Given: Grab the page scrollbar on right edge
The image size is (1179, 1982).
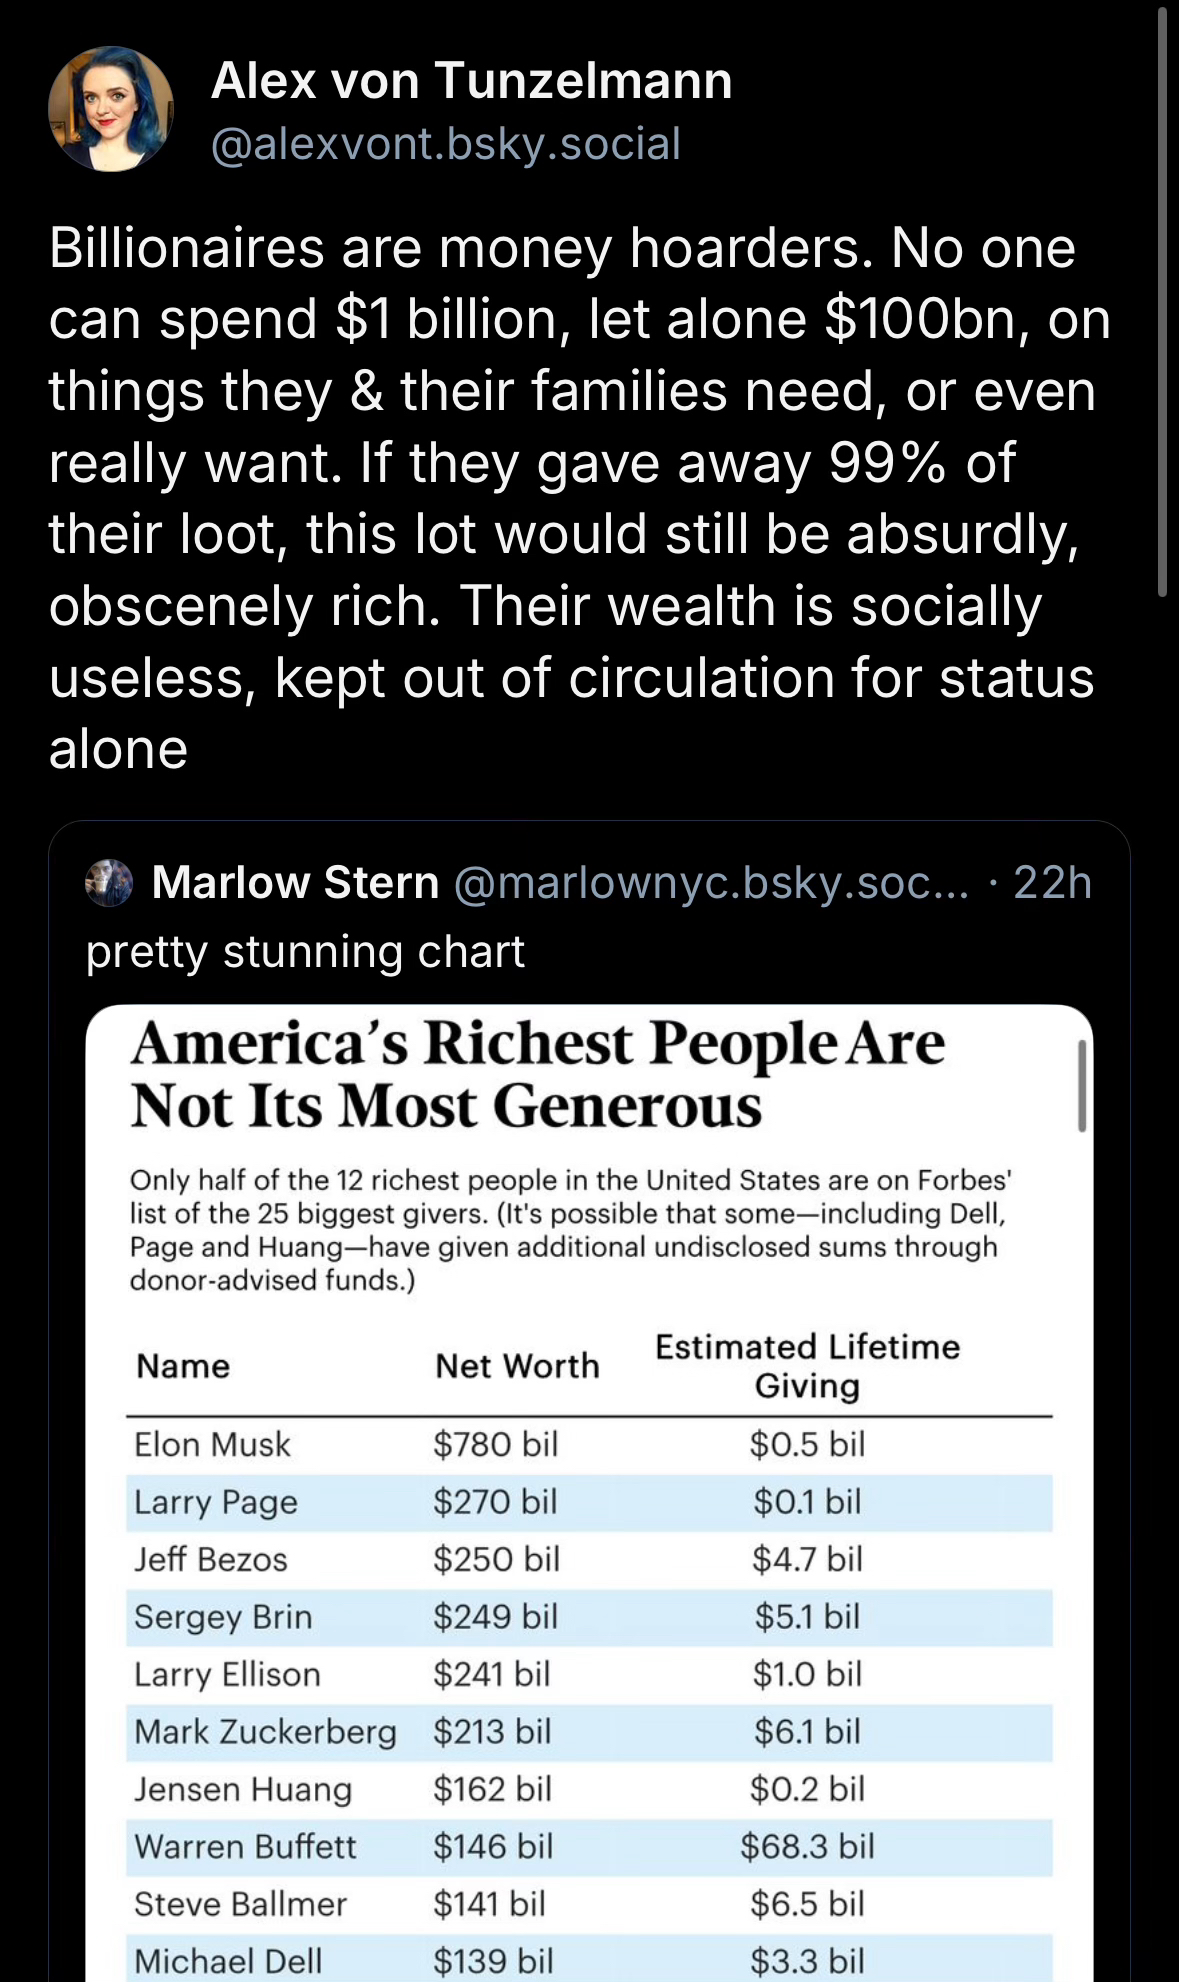Looking at the screenshot, I should pyautogui.click(x=1161, y=300).
